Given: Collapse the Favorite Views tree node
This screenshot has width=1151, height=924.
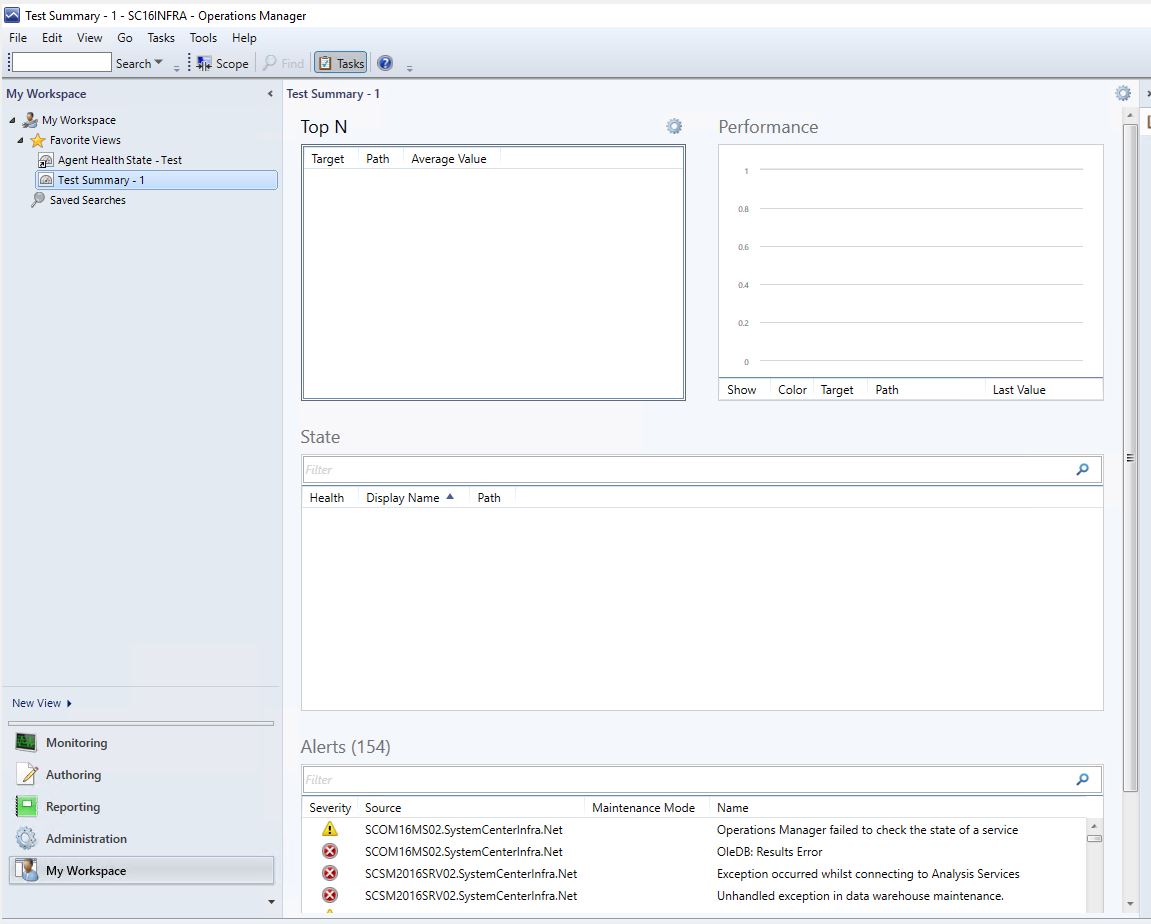Looking at the screenshot, I should click(21, 140).
